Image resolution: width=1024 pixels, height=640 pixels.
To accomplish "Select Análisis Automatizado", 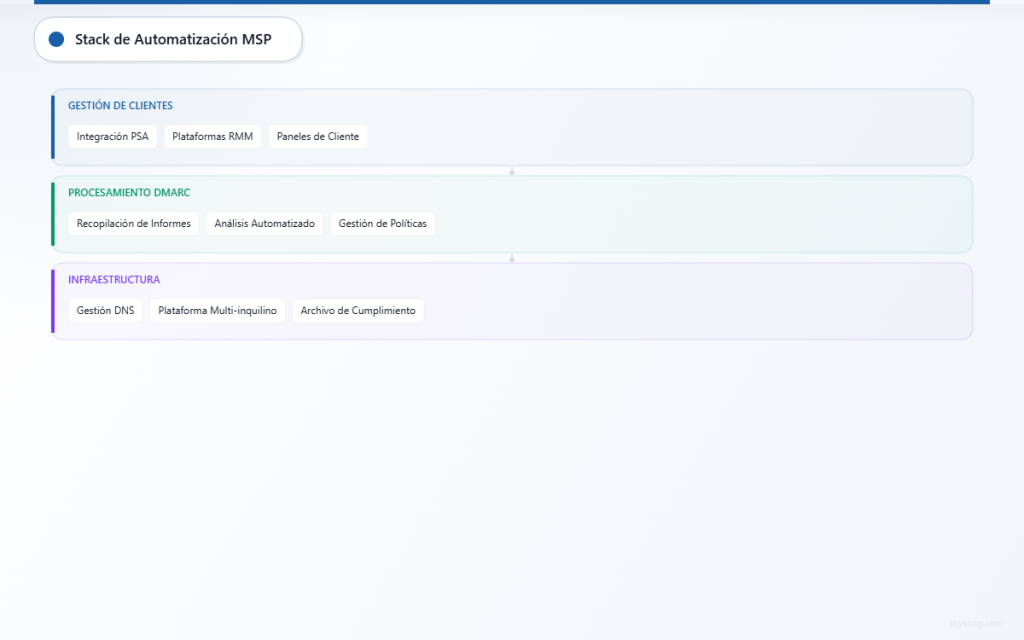I will click(x=264, y=223).
